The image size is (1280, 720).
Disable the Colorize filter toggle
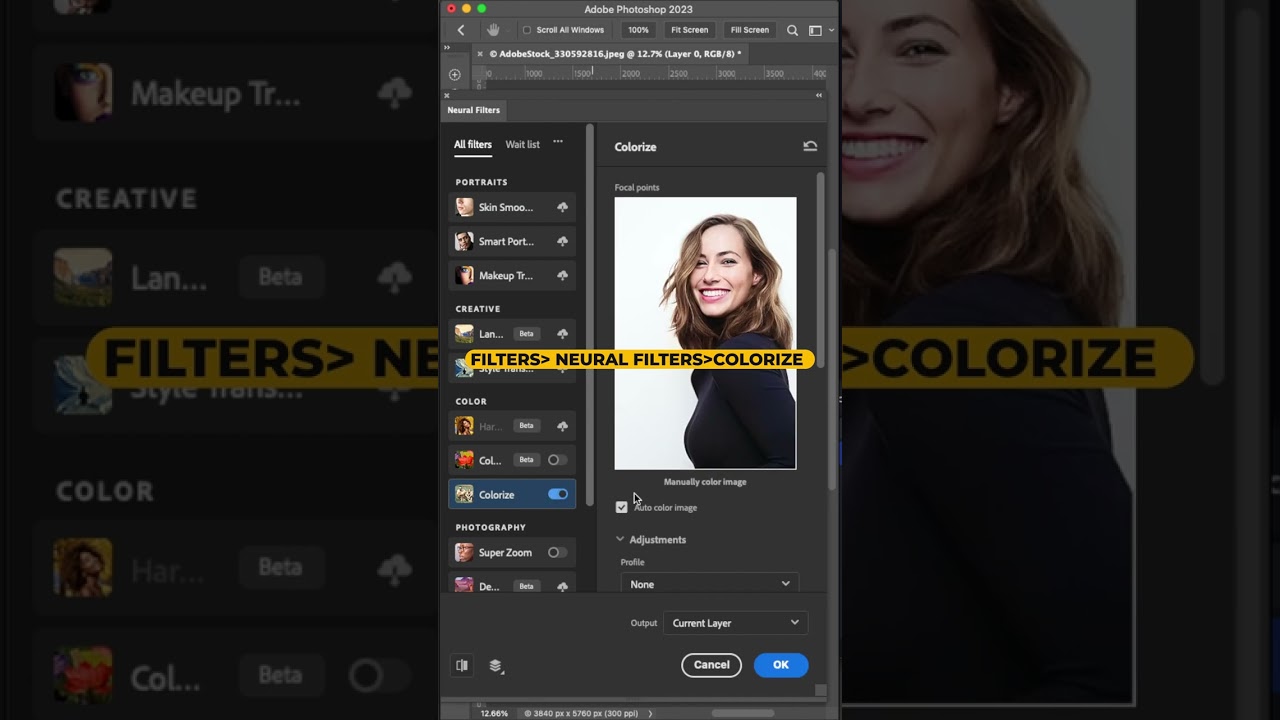(x=558, y=494)
